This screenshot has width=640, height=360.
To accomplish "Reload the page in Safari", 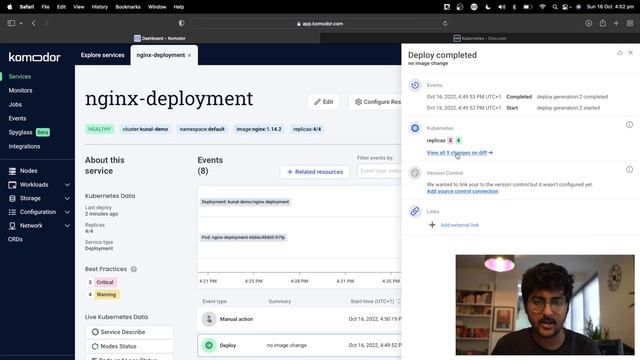I will (445, 24).
